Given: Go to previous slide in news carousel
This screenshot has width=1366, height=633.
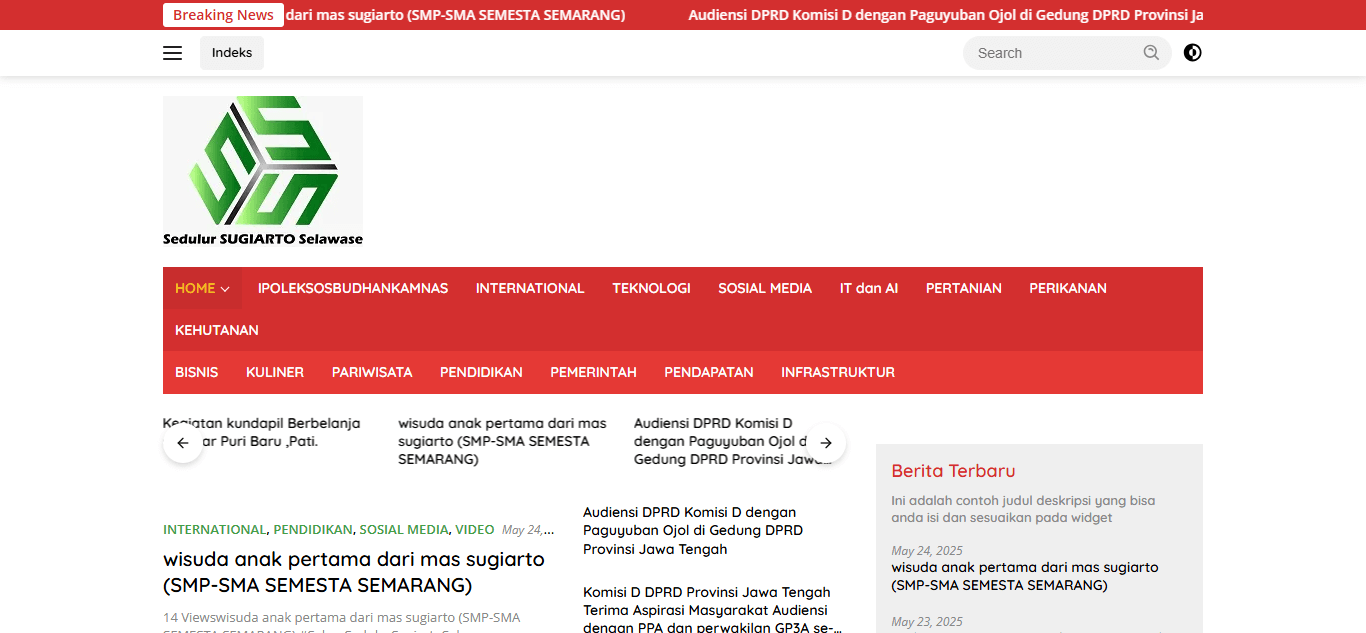Looking at the screenshot, I should point(183,442).
